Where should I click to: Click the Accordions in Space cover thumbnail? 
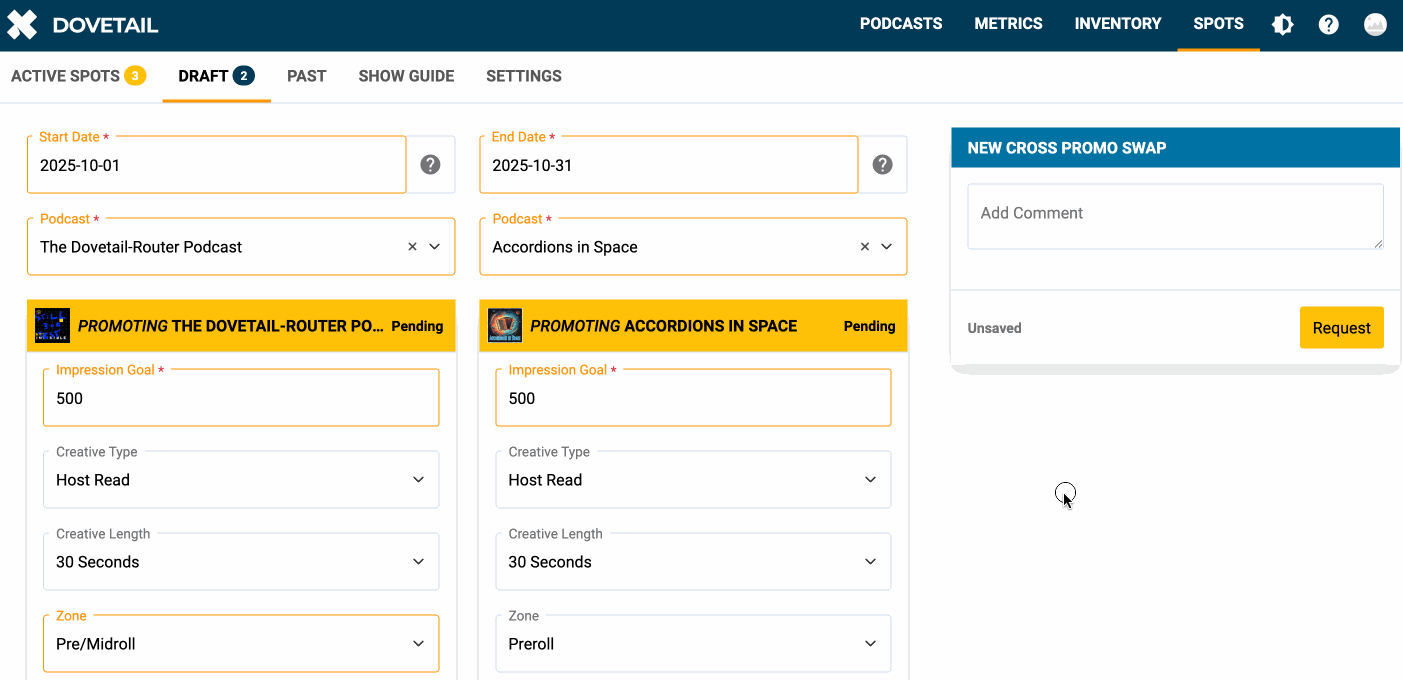coord(505,326)
